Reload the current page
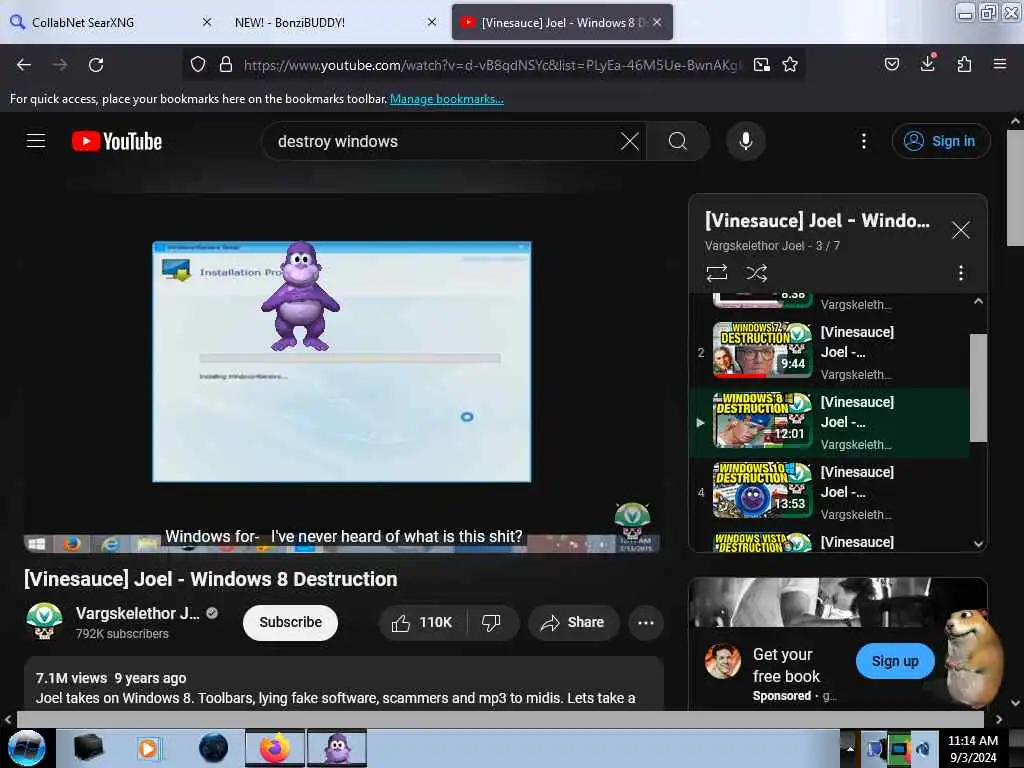Viewport: 1024px width, 768px height. 96,65
